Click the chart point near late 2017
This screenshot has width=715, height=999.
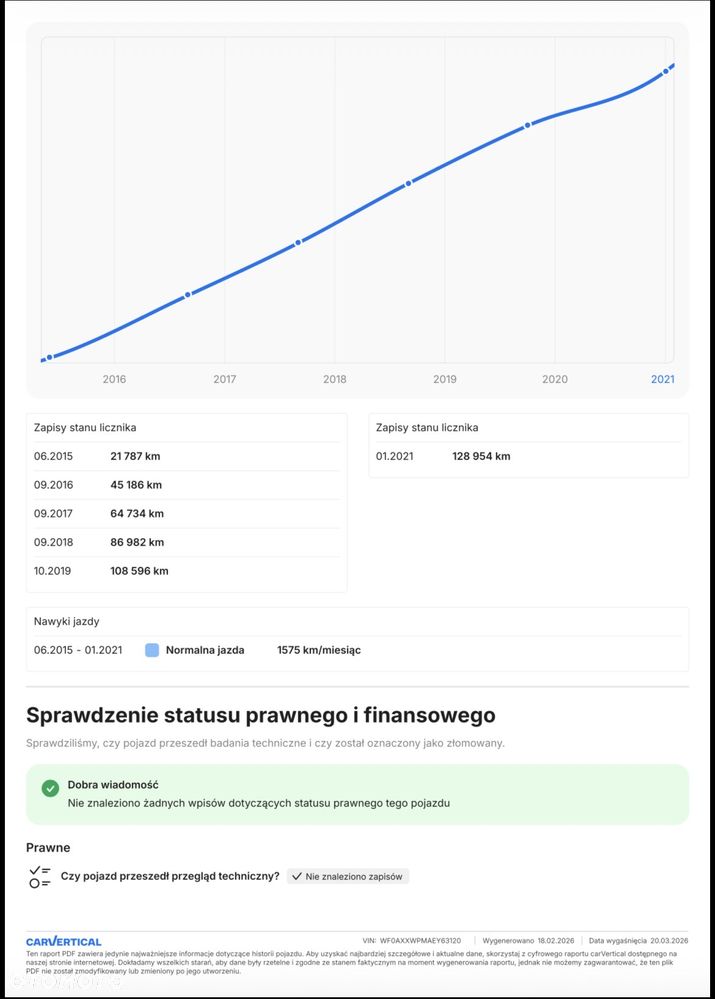[298, 242]
